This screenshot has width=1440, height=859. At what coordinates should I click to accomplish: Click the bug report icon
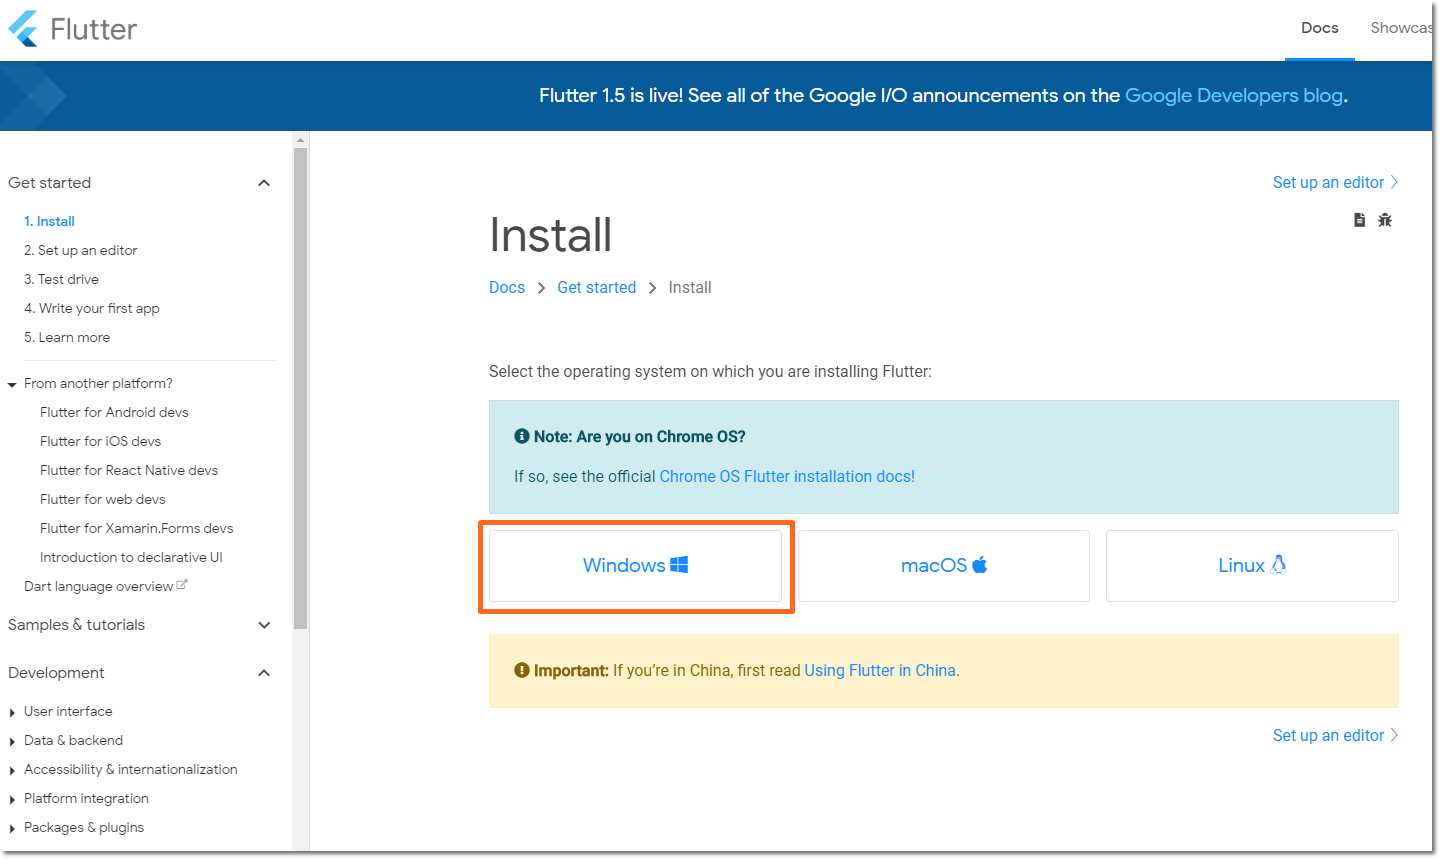(1385, 220)
